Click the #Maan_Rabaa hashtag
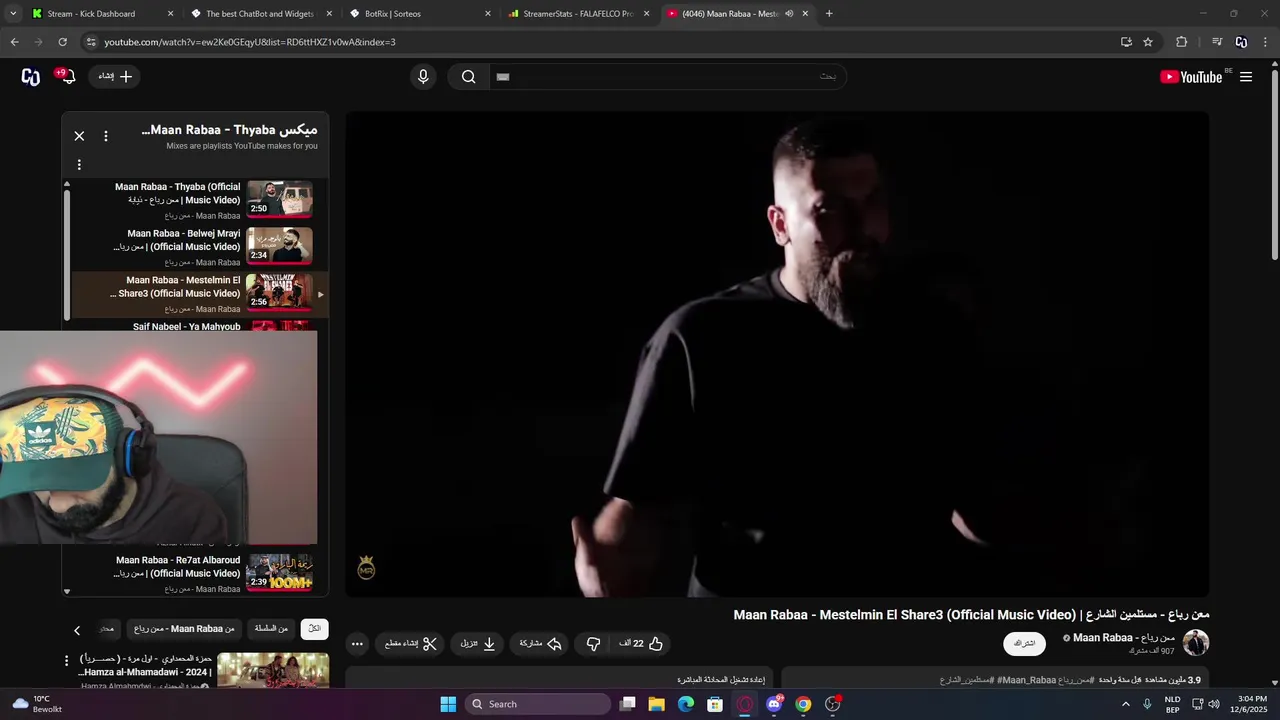 click(1028, 680)
